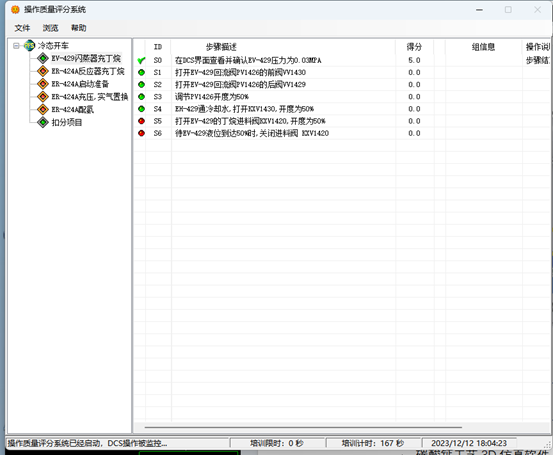Select the S4 row about EH-429 cooling water
Screen dimensions: 553x455
point(342,109)
